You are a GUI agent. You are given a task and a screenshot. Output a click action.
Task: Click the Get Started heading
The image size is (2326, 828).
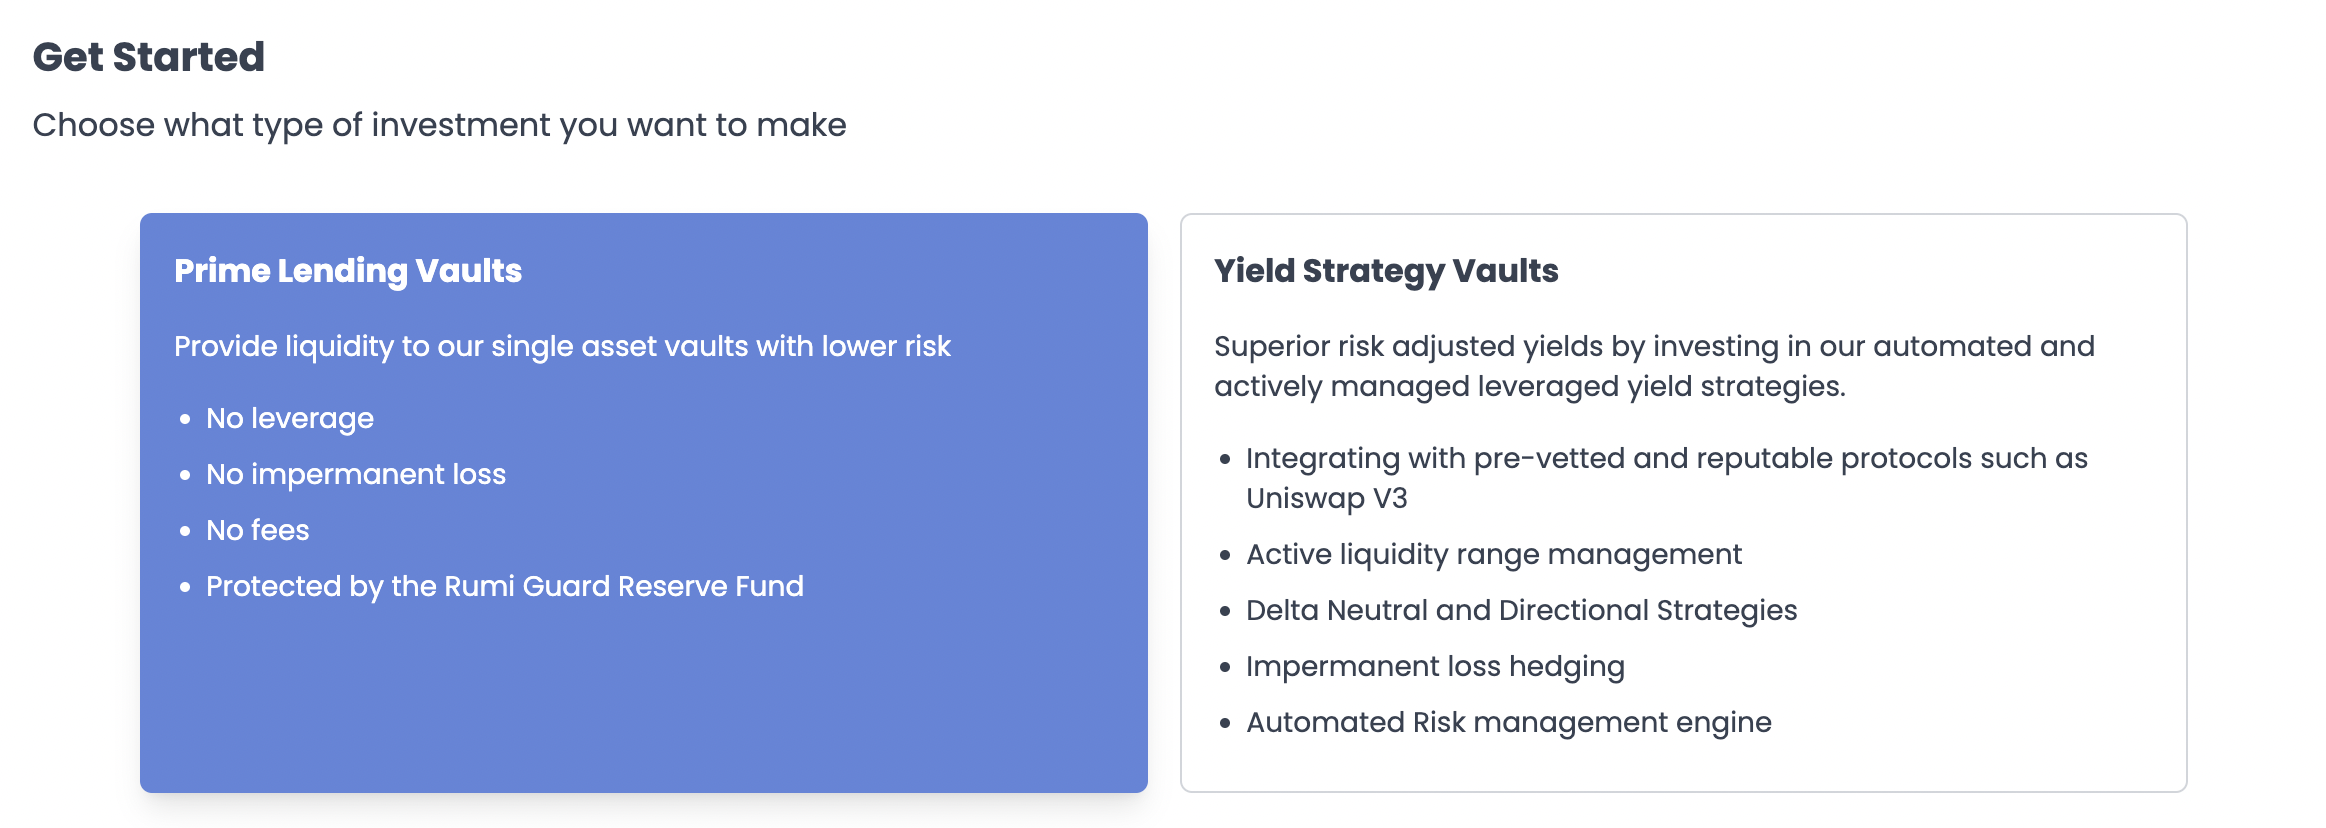coord(149,57)
